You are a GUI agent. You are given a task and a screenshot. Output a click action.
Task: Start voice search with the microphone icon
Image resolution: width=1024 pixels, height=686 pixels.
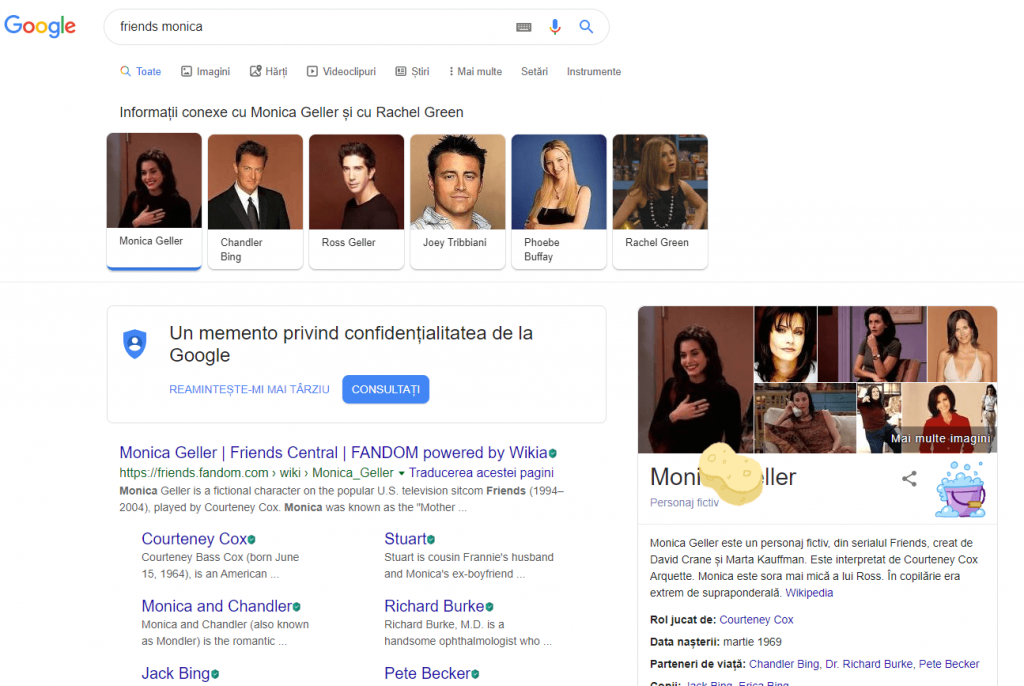click(555, 27)
